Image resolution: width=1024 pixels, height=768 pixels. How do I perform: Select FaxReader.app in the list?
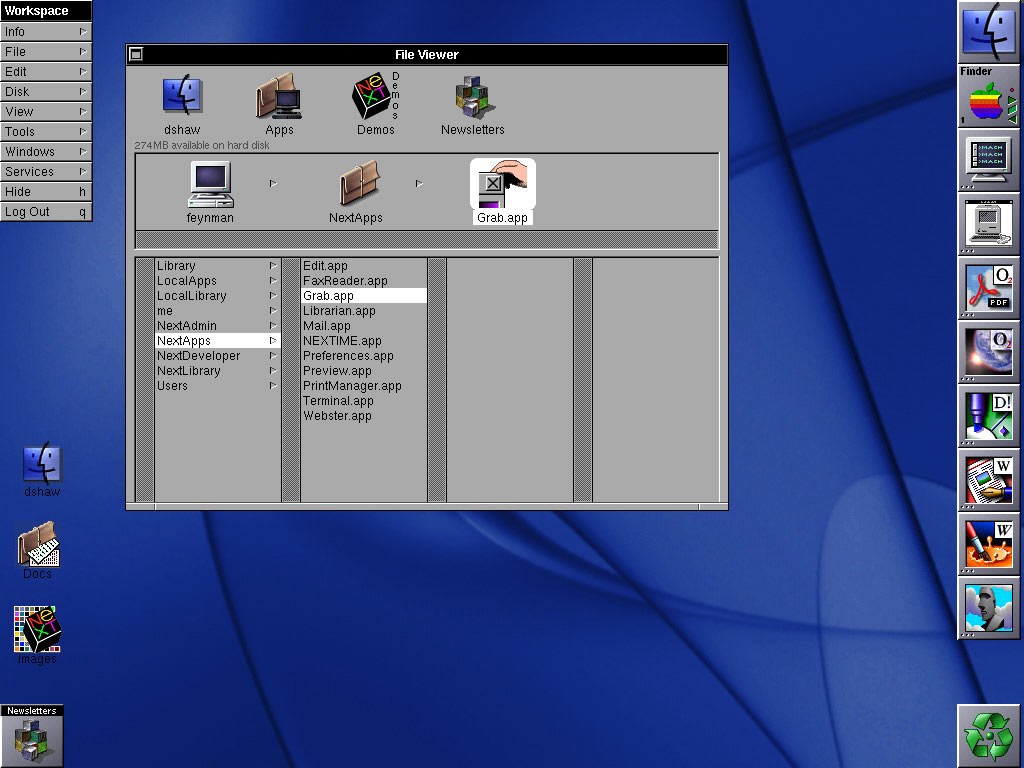click(364, 281)
